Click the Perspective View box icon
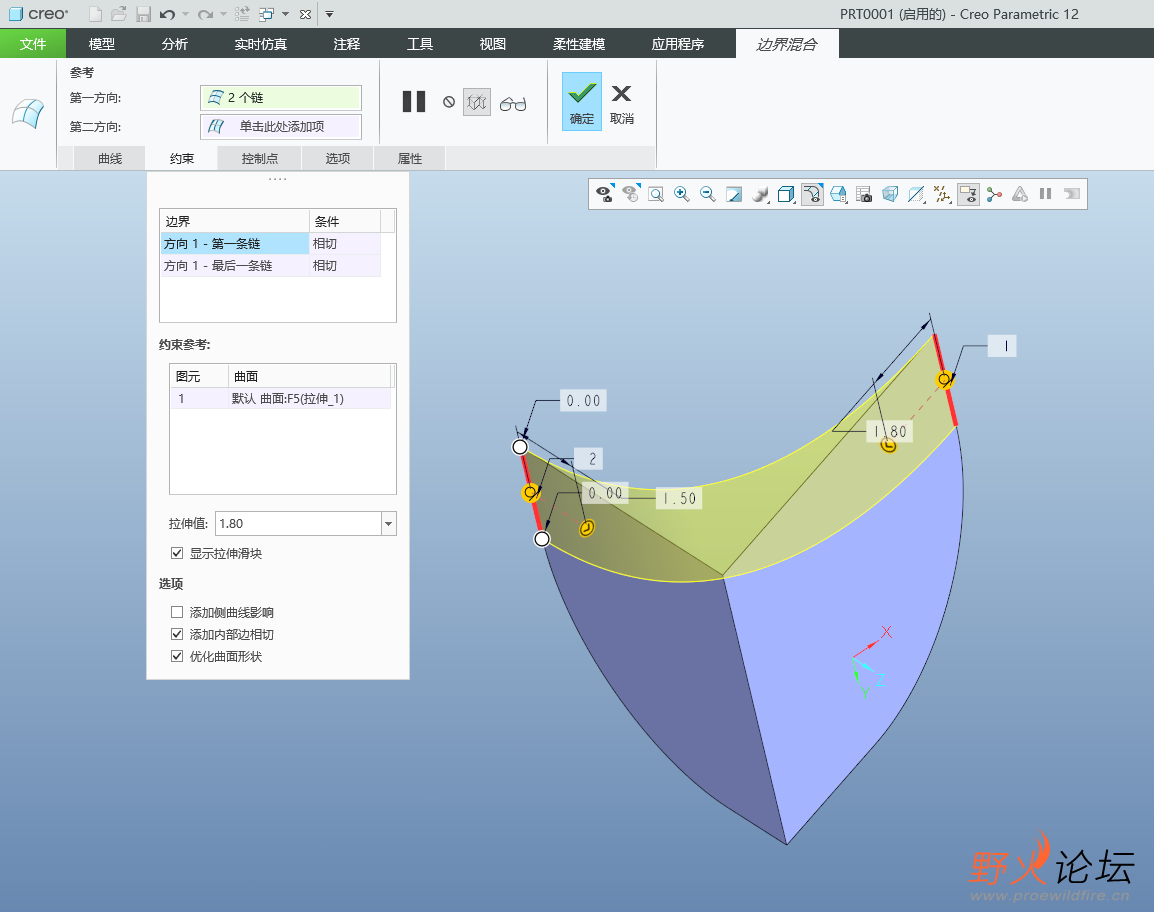The width and height of the screenshot is (1154, 912). (890, 194)
